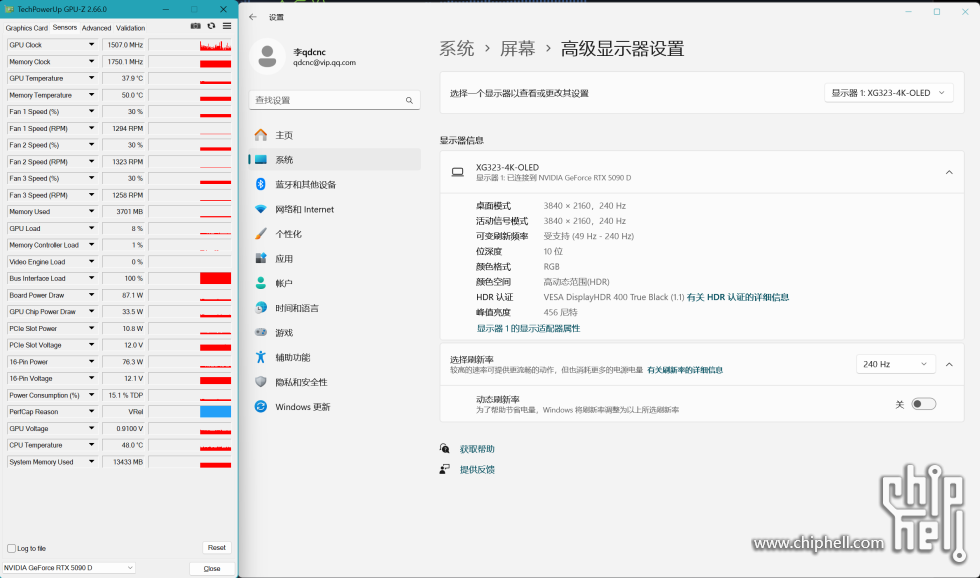Click the 屏幕 breadcrumb
This screenshot has width=980, height=578.
coord(518,49)
